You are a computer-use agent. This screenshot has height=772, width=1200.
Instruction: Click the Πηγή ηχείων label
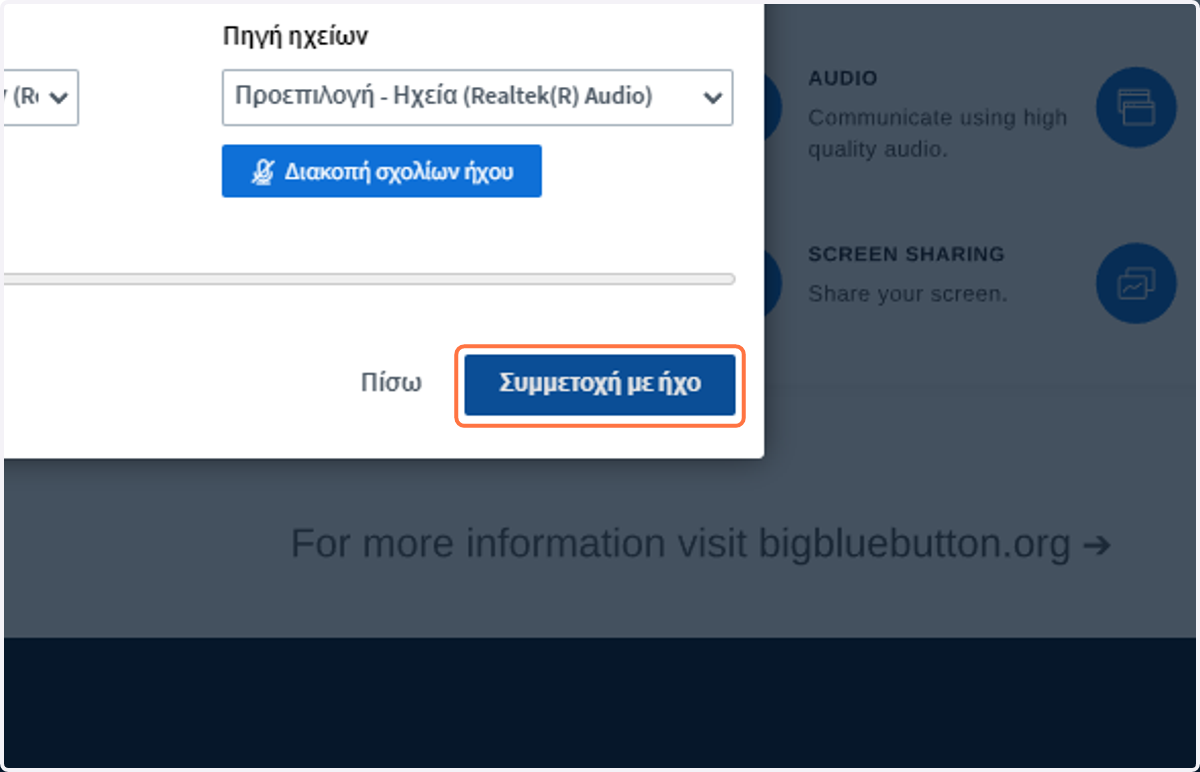[x=295, y=36]
